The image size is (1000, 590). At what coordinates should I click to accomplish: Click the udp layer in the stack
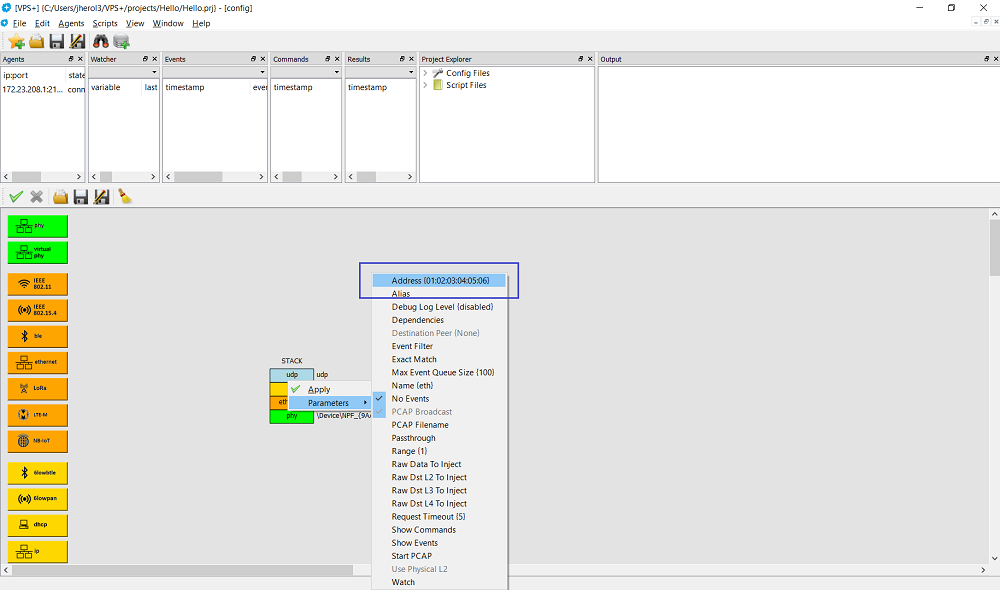(291, 374)
